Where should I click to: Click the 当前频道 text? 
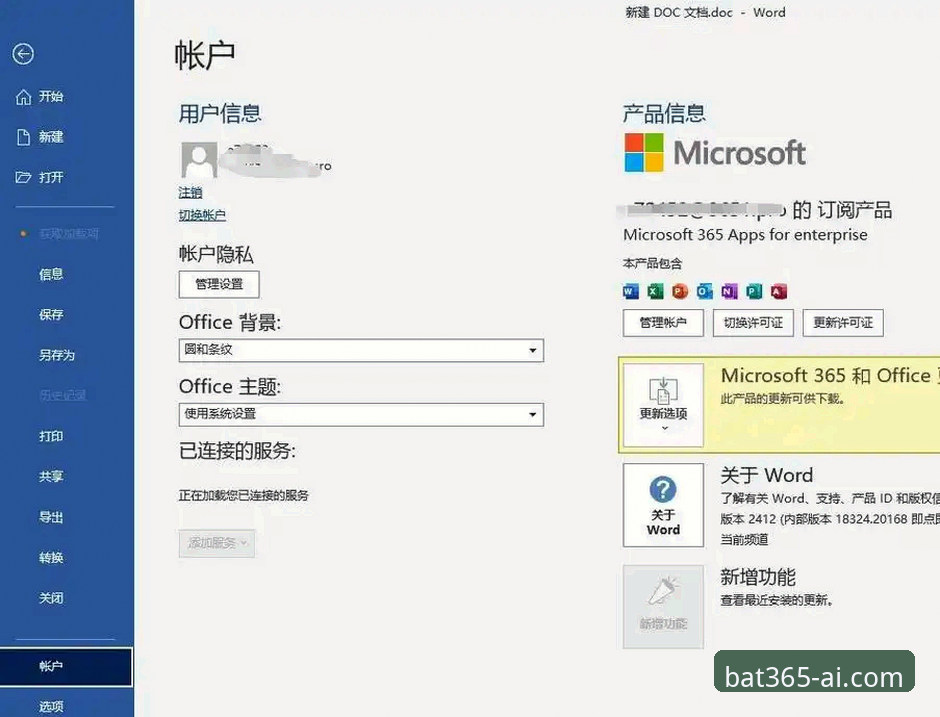(744, 540)
